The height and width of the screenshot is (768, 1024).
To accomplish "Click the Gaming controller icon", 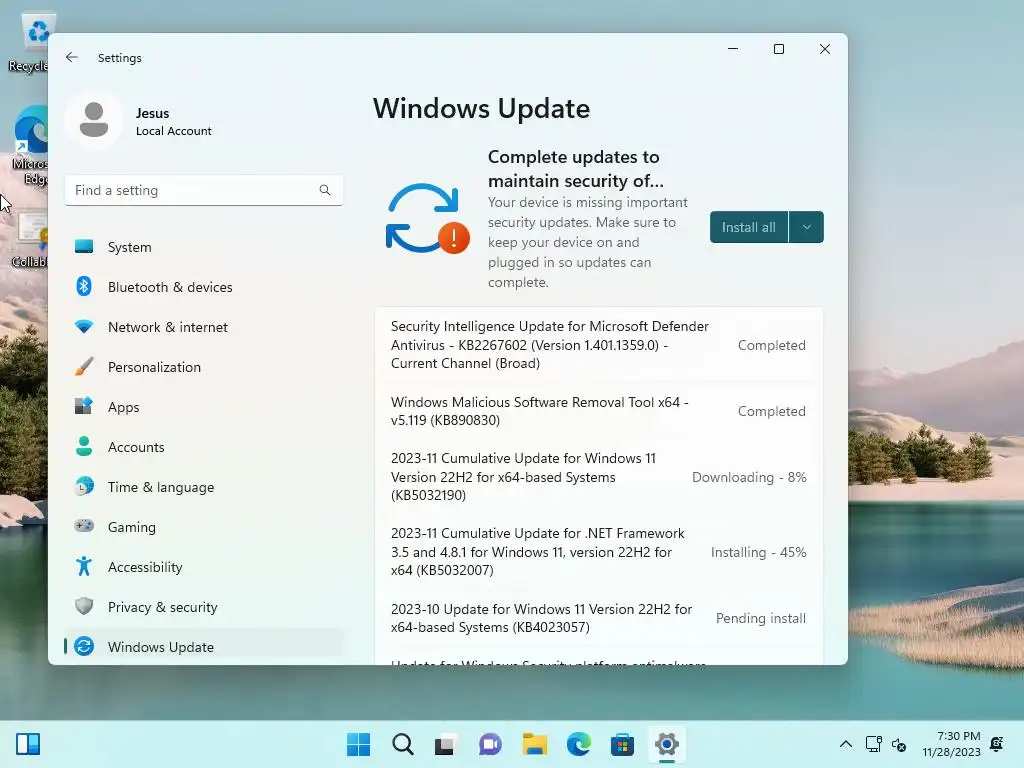I will 84,526.
